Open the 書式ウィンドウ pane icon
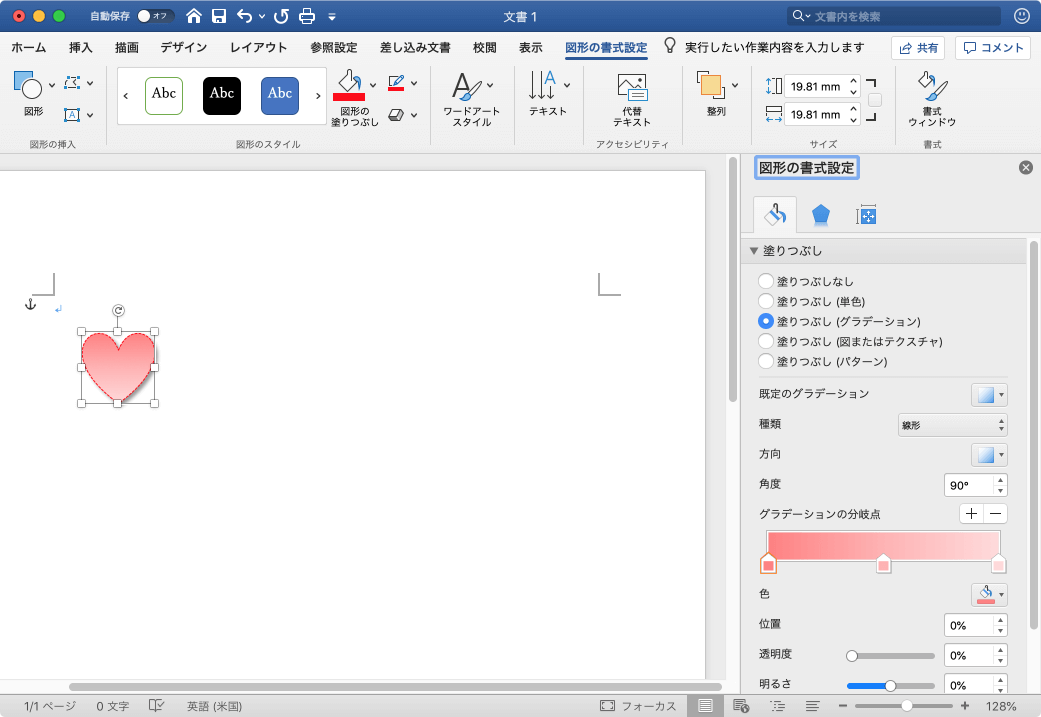This screenshot has height=717, width=1041. (932, 86)
